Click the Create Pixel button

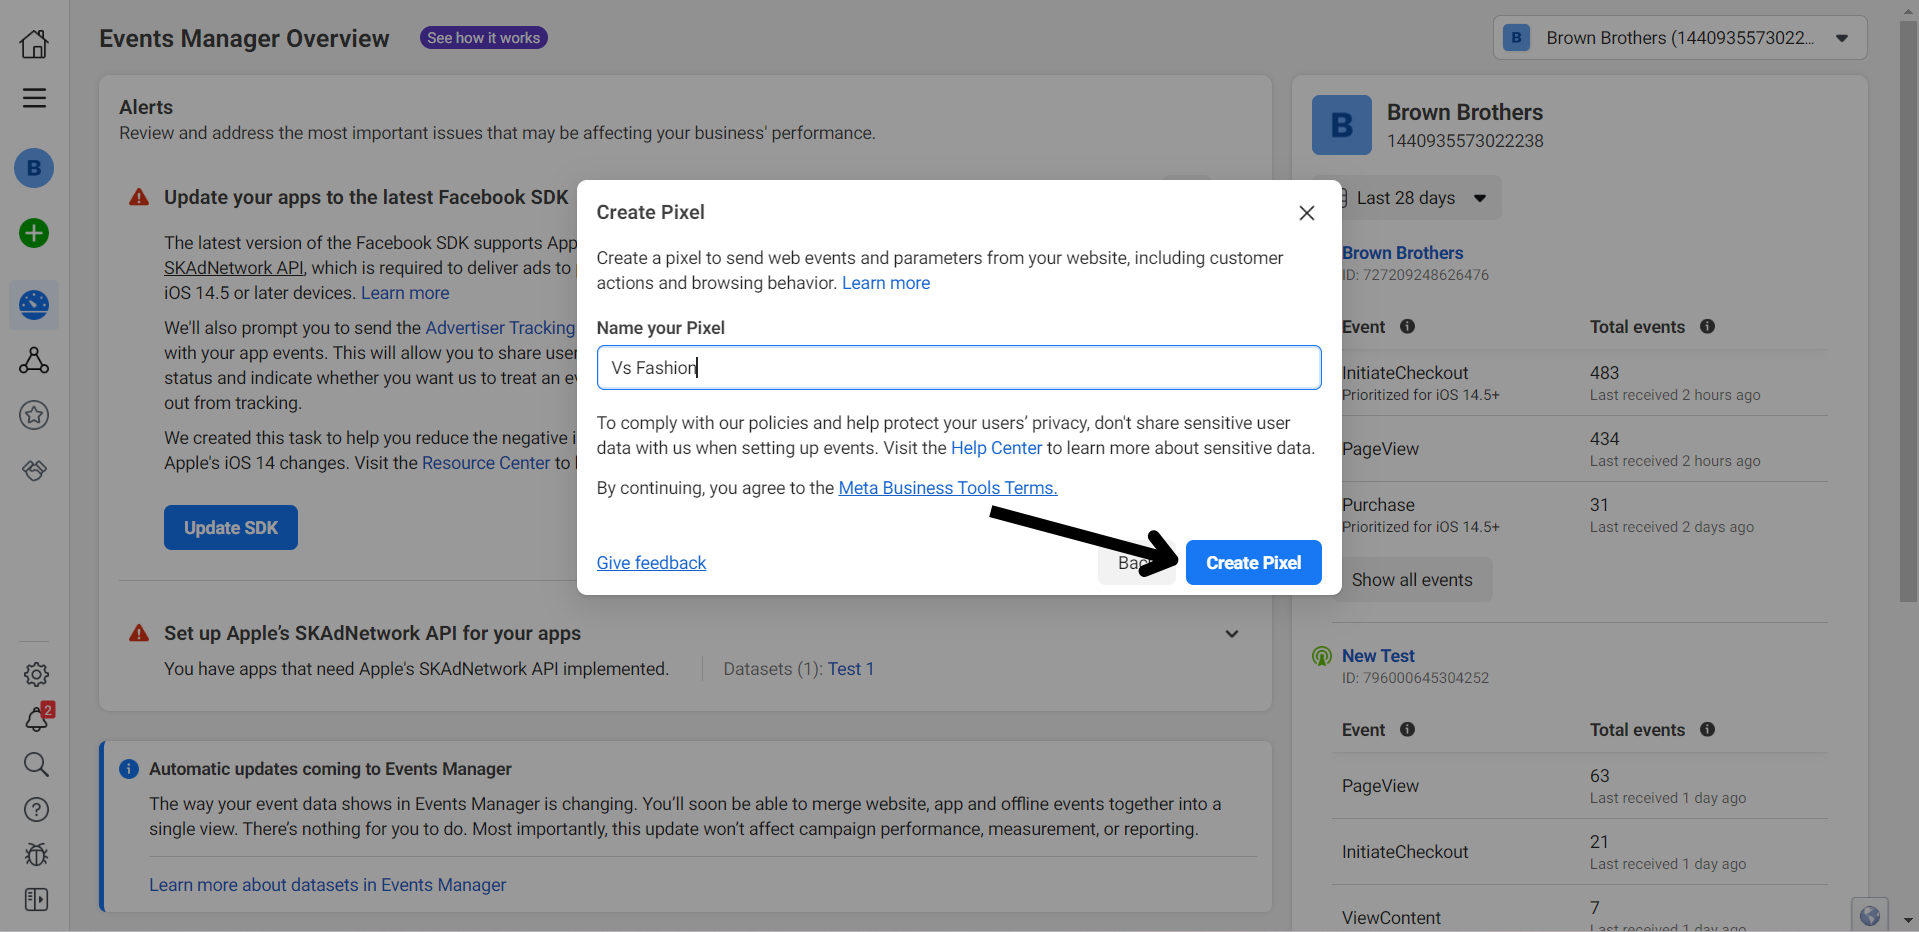[1253, 563]
